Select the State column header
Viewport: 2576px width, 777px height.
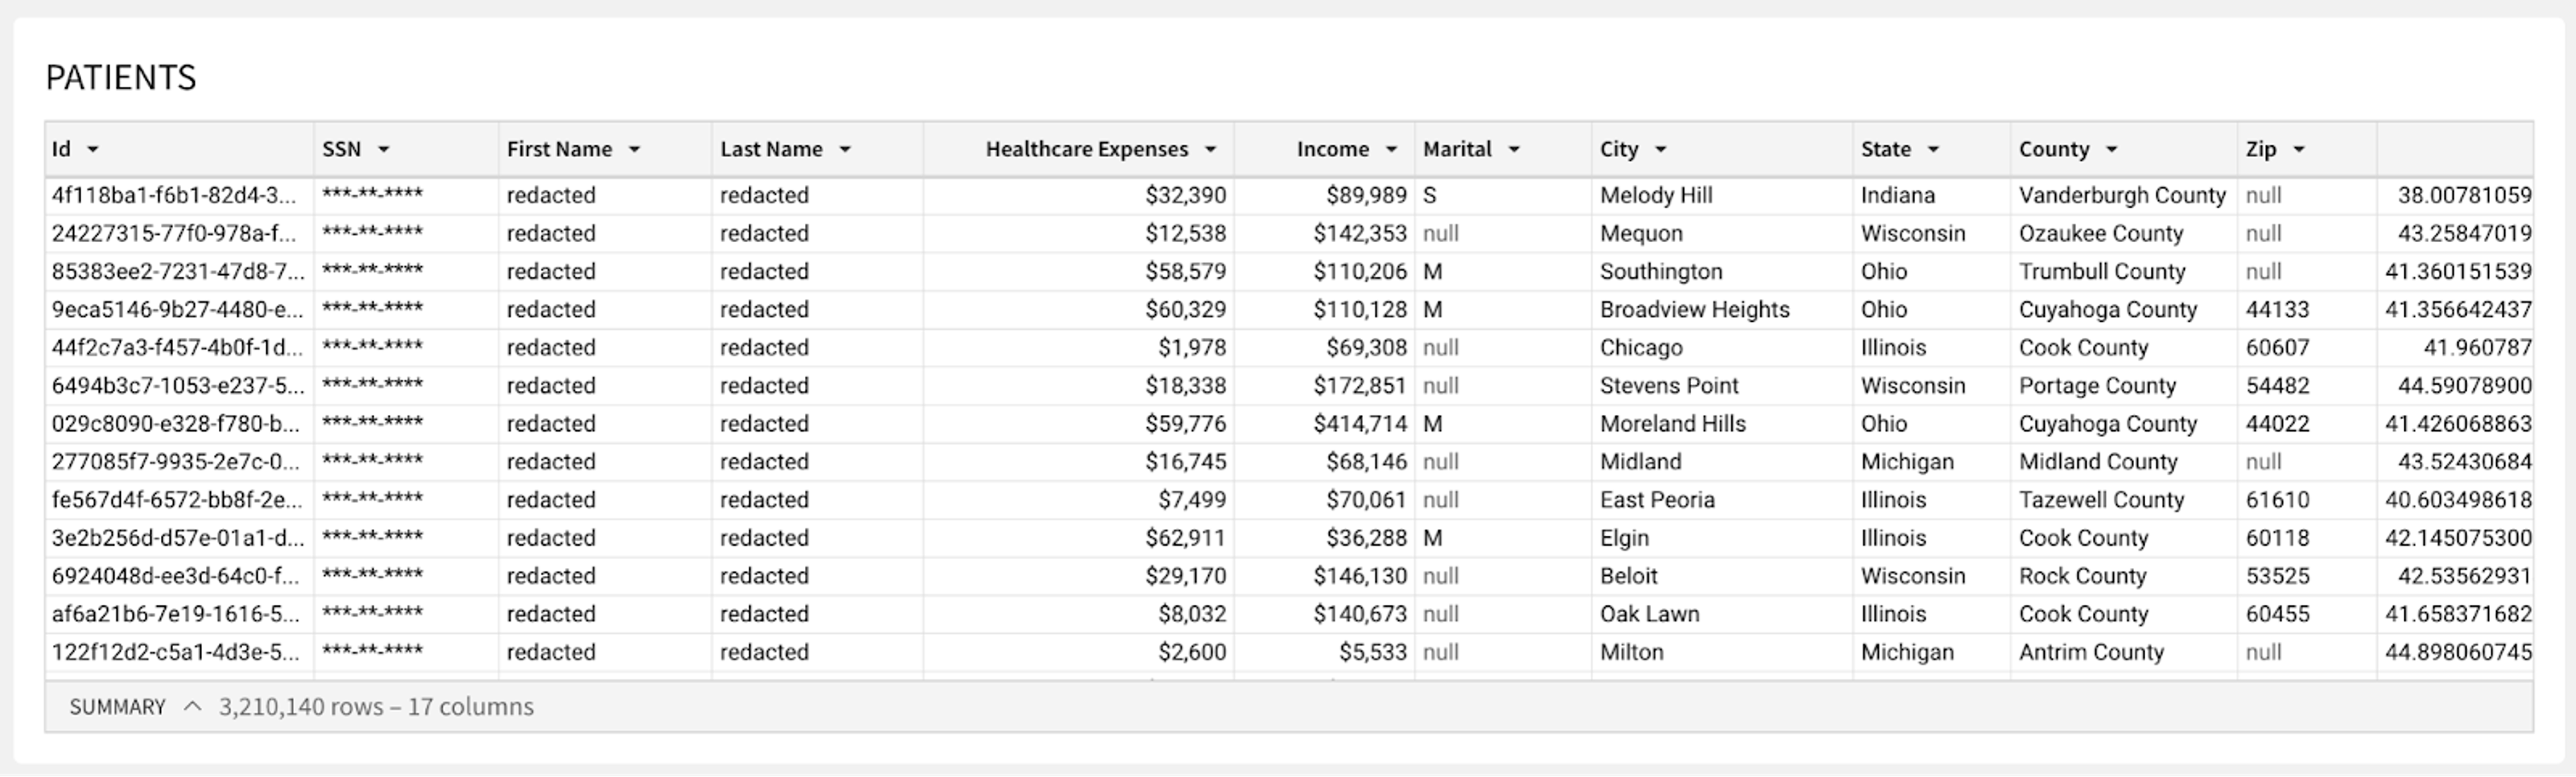1932,150
